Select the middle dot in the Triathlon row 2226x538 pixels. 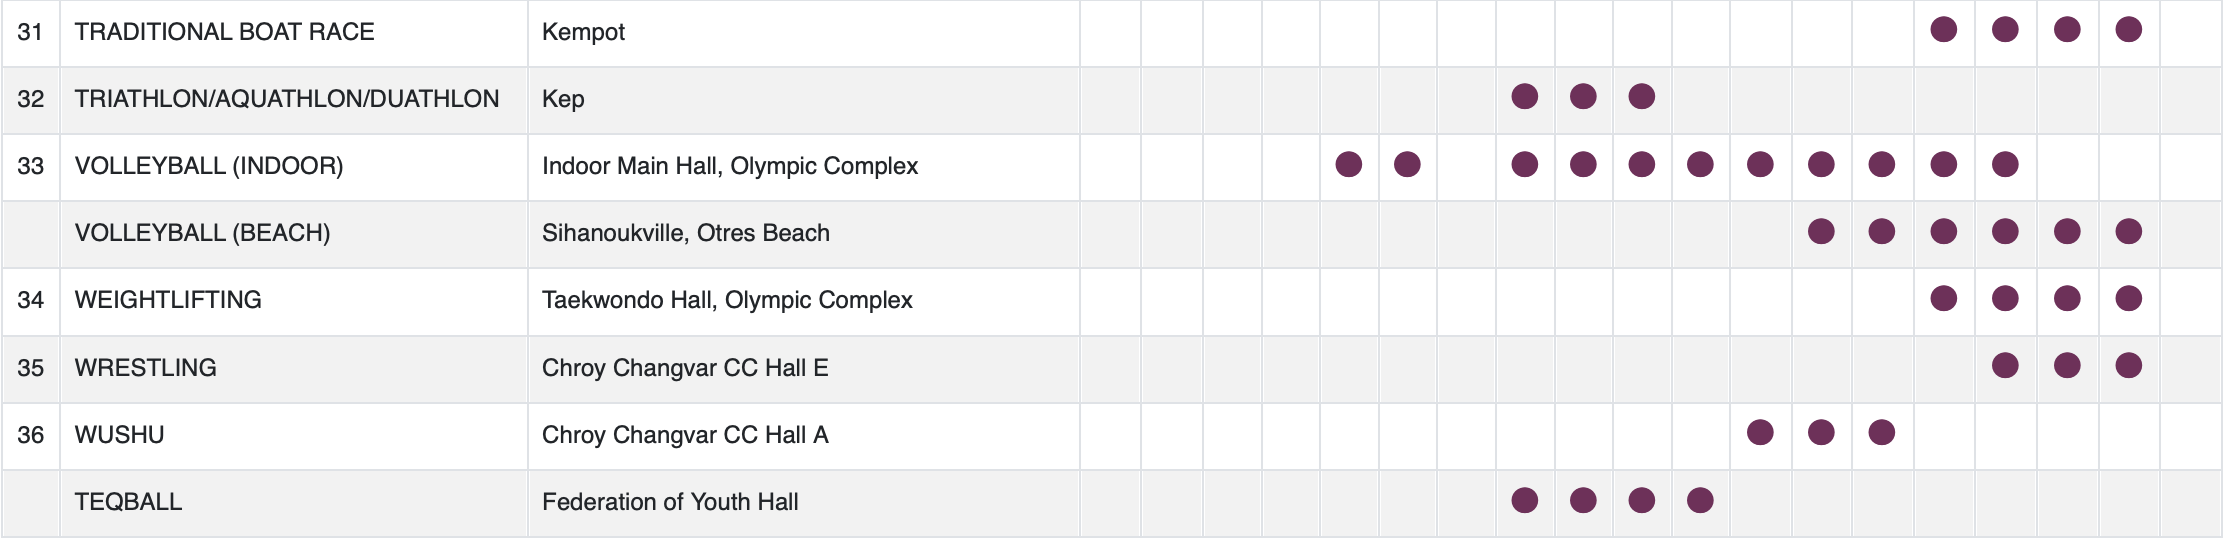pos(1583,97)
